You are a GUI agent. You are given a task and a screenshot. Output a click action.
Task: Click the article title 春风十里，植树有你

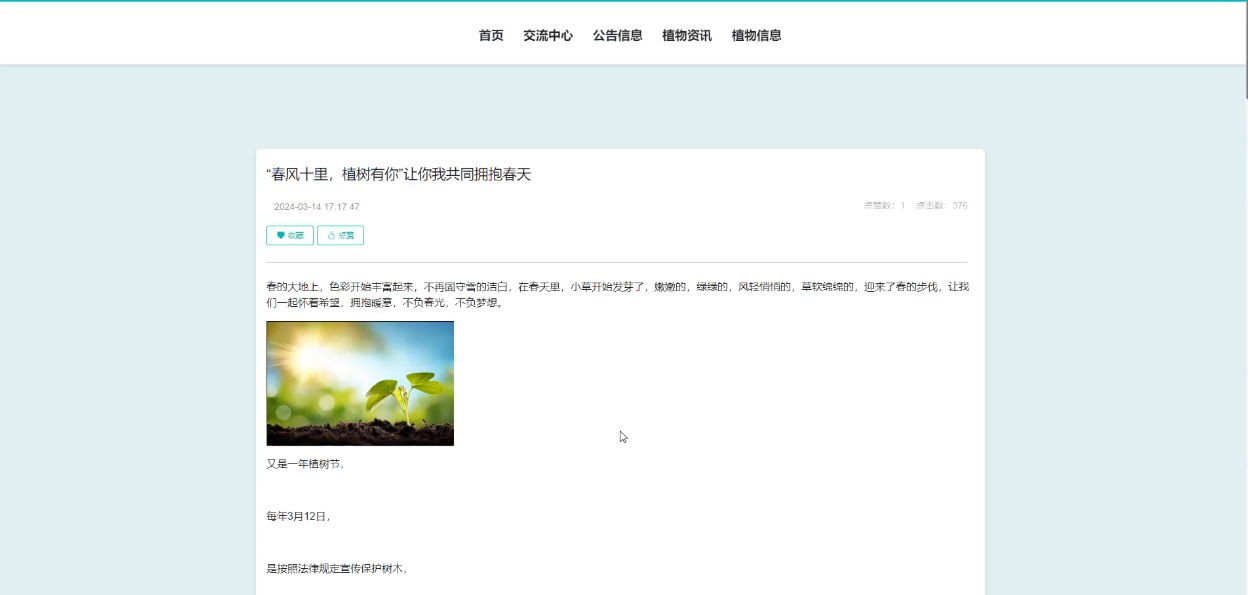coord(399,174)
